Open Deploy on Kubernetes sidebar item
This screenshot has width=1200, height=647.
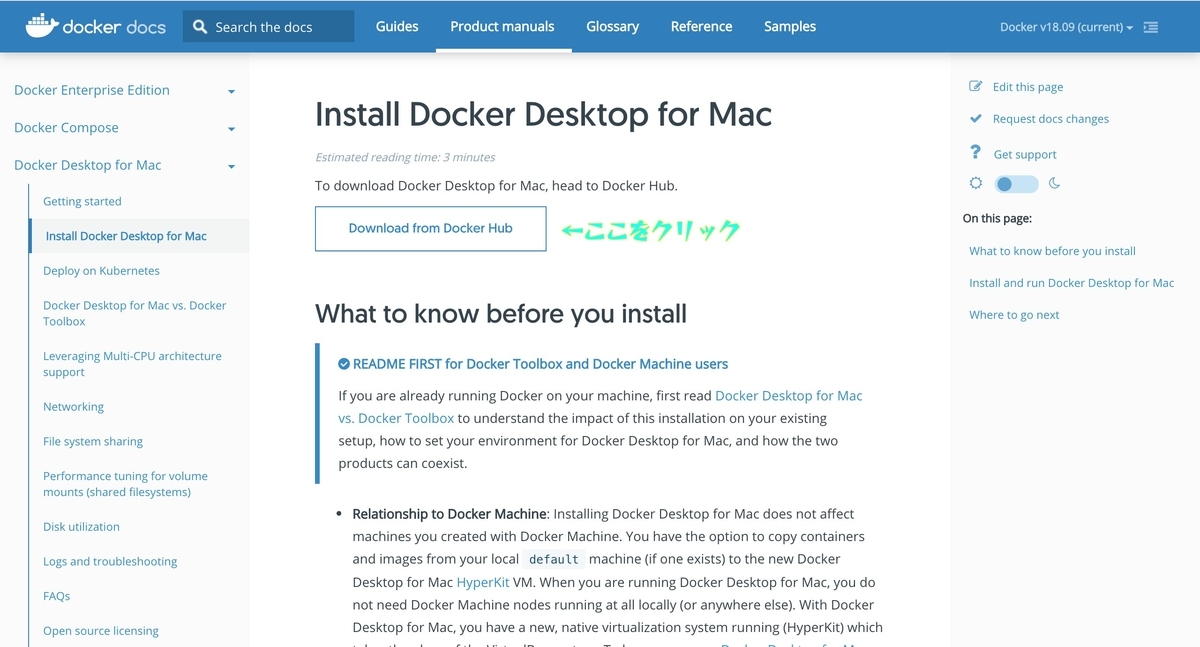pos(101,271)
